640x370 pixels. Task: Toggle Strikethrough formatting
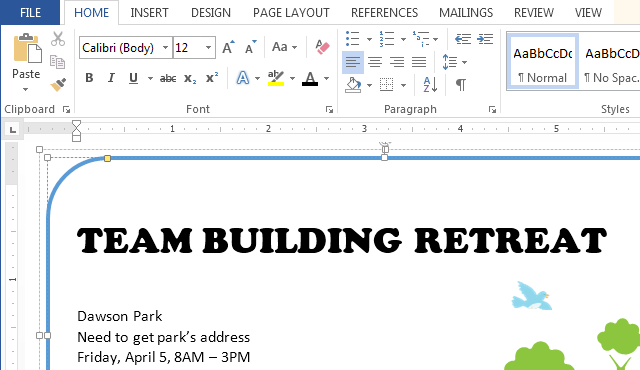pos(168,78)
